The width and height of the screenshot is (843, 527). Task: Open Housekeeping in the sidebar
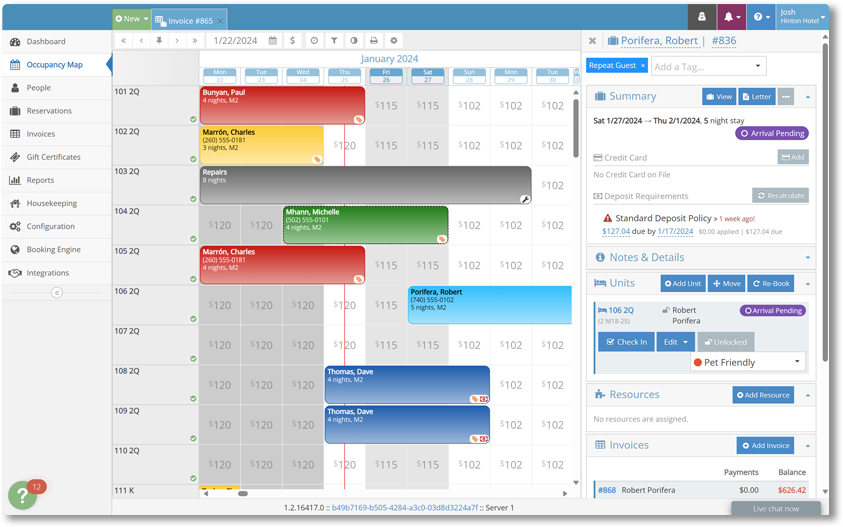[52, 203]
